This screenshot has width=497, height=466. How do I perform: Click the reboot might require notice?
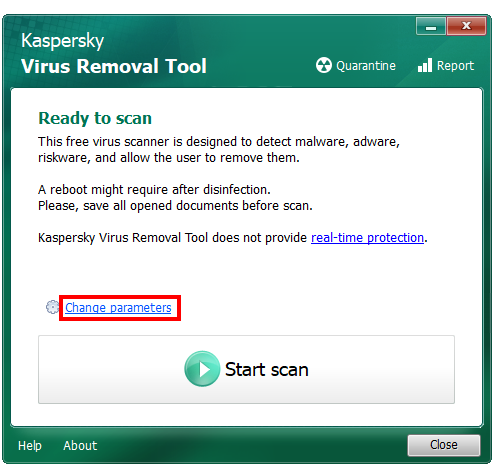pyautogui.click(x=154, y=190)
